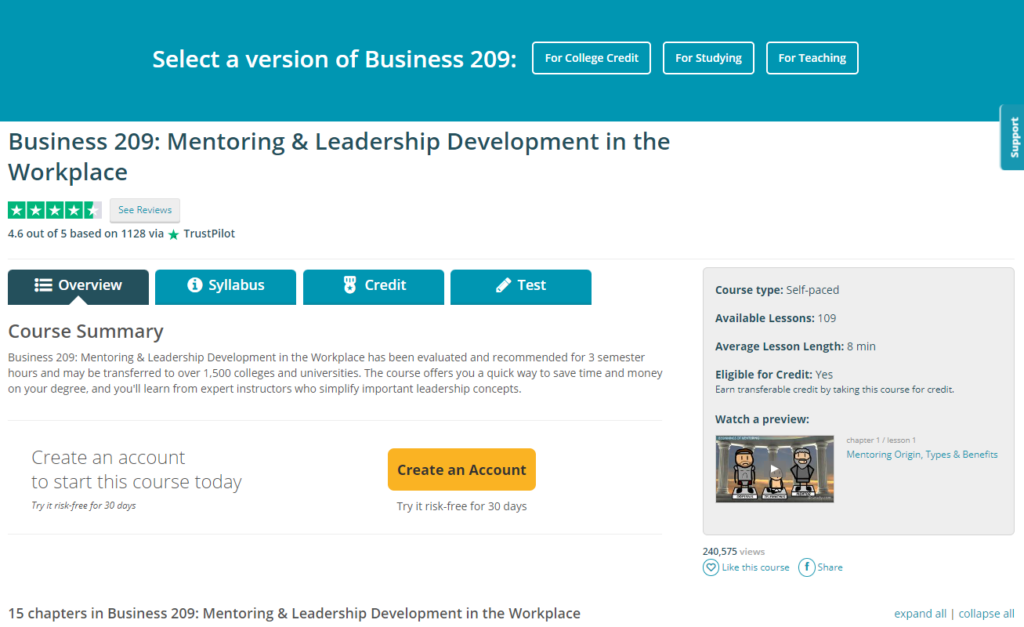Click the Available Lessons: 109 text

pyautogui.click(x=775, y=318)
